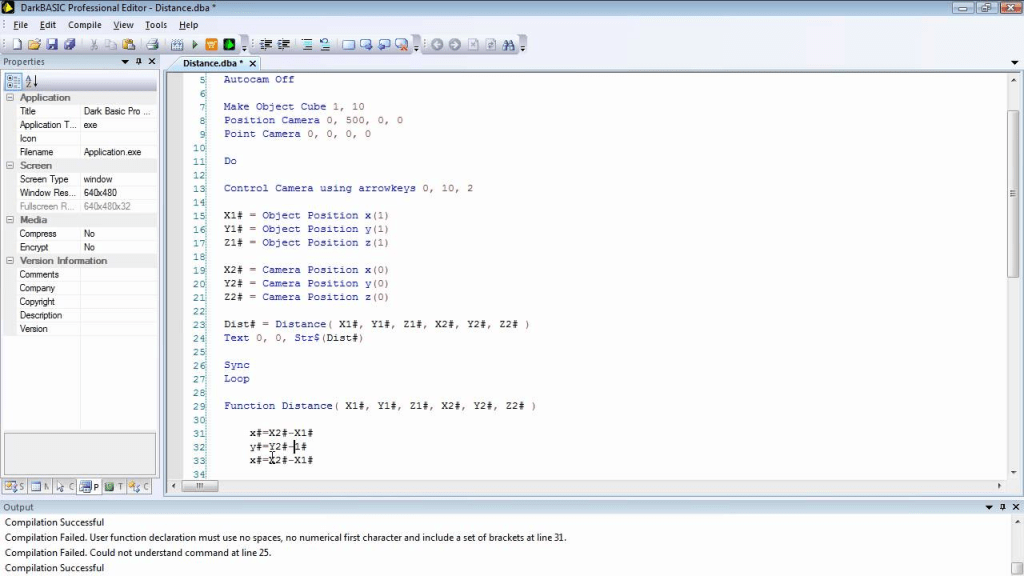Click the Paste clipboard icon
This screenshot has height=576, width=1024.
coord(129,45)
